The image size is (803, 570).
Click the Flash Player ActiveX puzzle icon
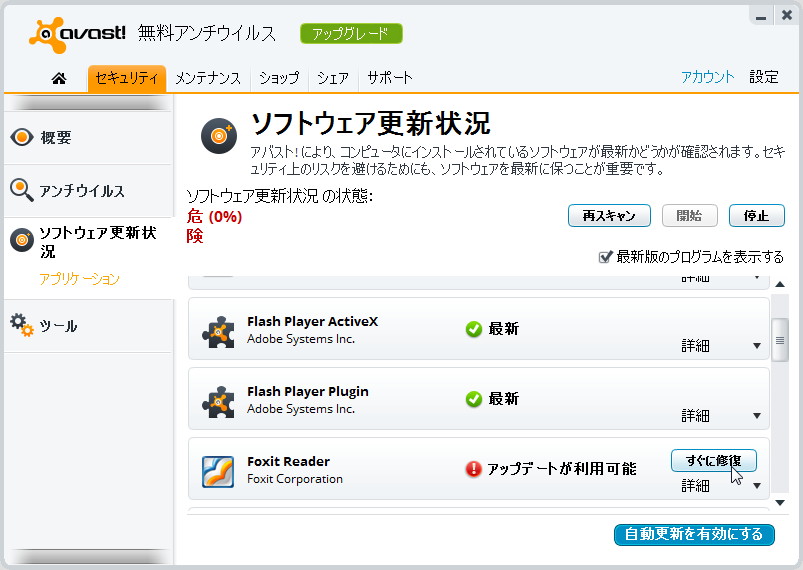218,332
